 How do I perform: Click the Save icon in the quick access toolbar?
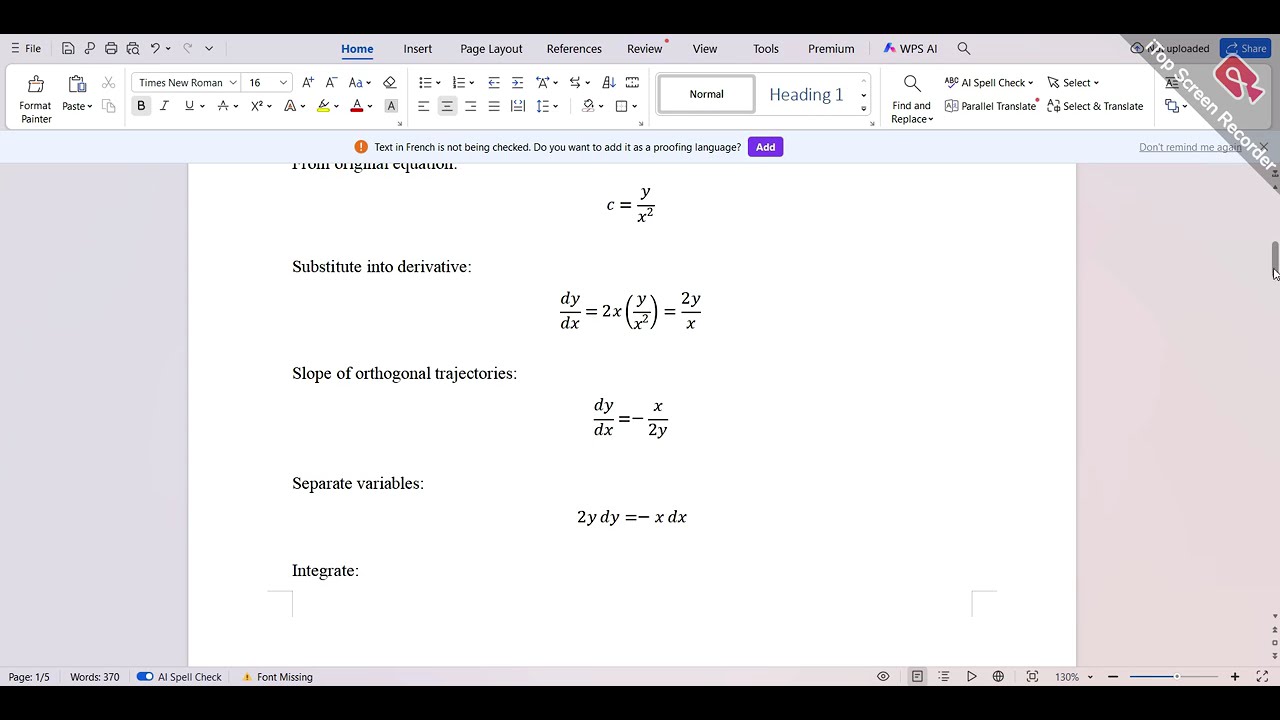tap(68, 48)
